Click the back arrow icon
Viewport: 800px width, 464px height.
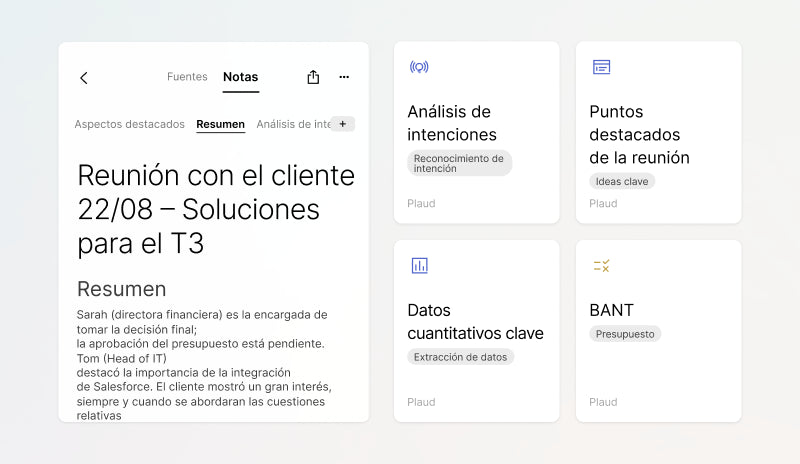coord(84,78)
